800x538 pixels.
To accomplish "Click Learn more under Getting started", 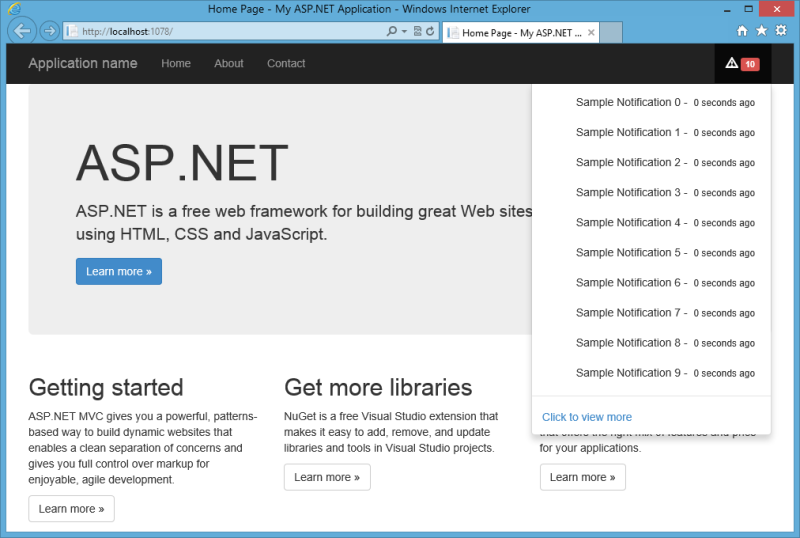I will point(71,509).
